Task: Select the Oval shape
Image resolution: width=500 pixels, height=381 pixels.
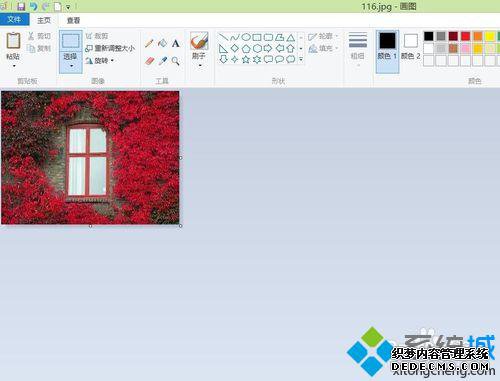Action: point(246,37)
